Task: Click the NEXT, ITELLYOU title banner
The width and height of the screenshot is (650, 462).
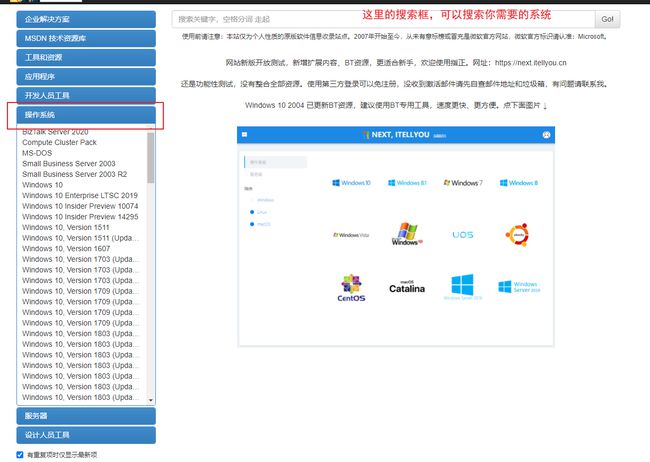Action: click(x=396, y=135)
